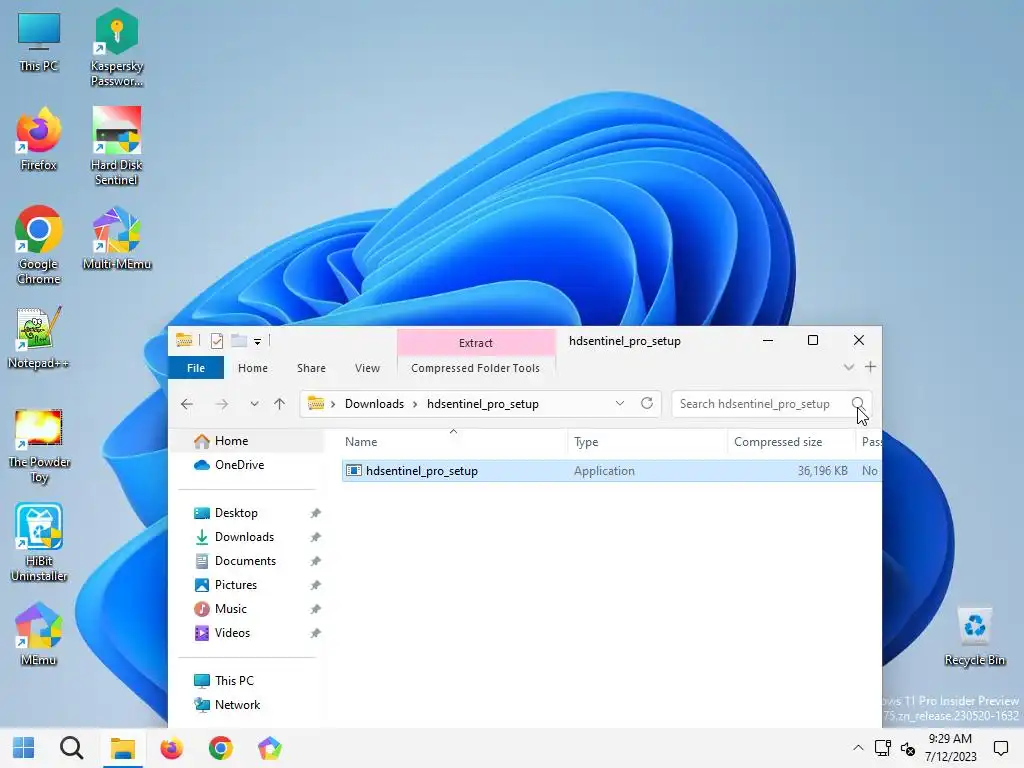The height and width of the screenshot is (768, 1024).
Task: Select the Kaspersky Password Manager desktop shortcut
Action: coord(116,48)
